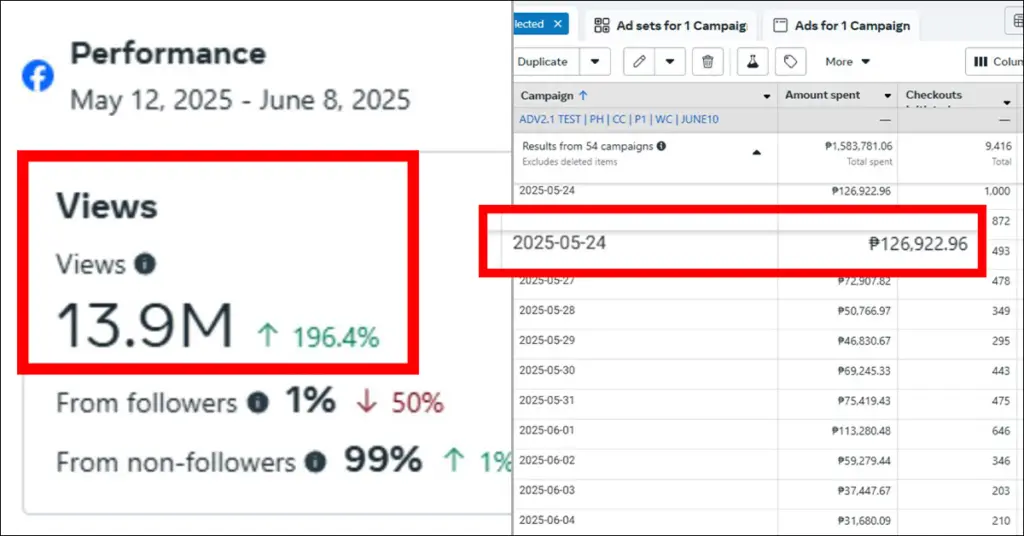Click the 13.9M views value
This screenshot has height=536, width=1024.
(144, 326)
